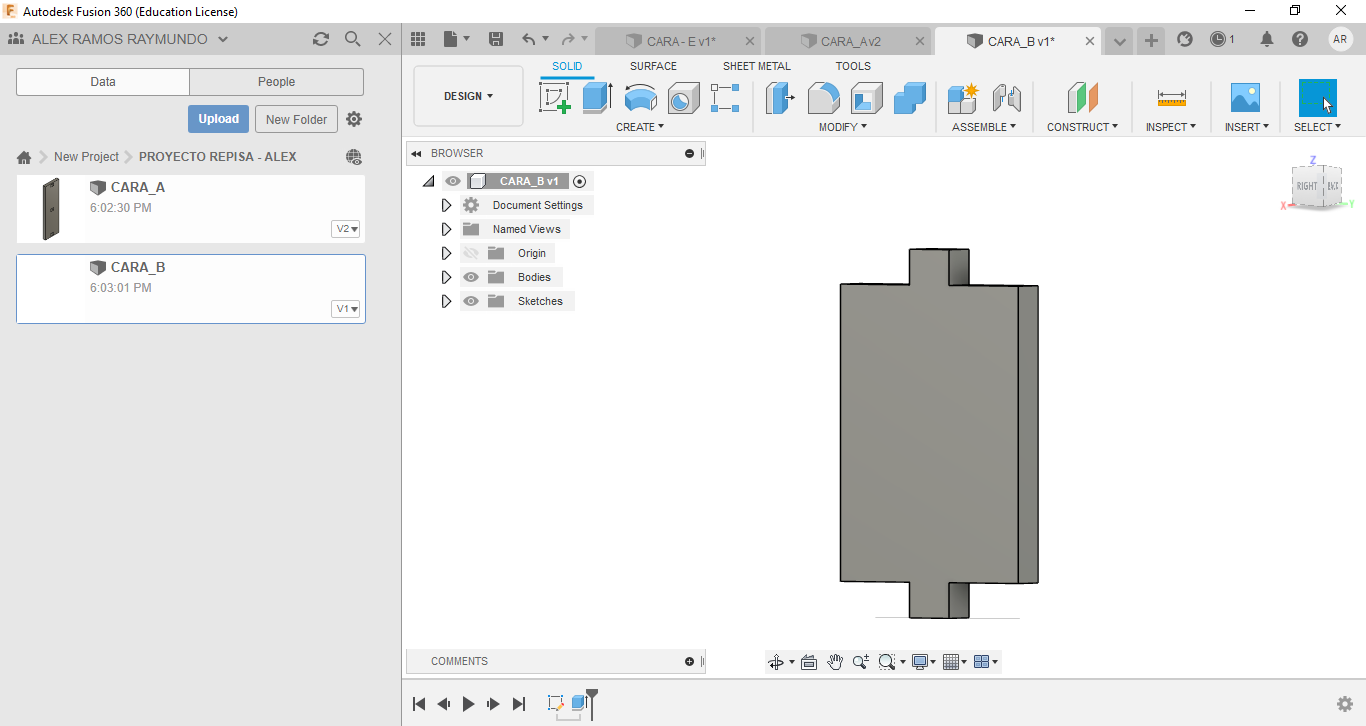Toggle visibility of the Origin folder
This screenshot has width=1366, height=726.
pos(471,253)
